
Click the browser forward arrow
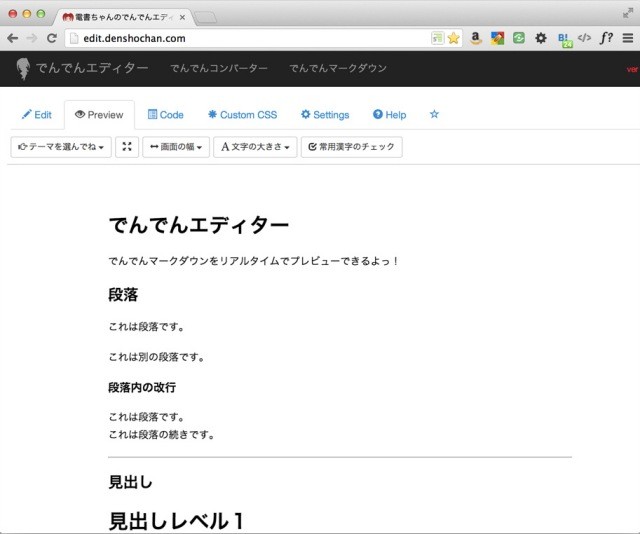32,38
